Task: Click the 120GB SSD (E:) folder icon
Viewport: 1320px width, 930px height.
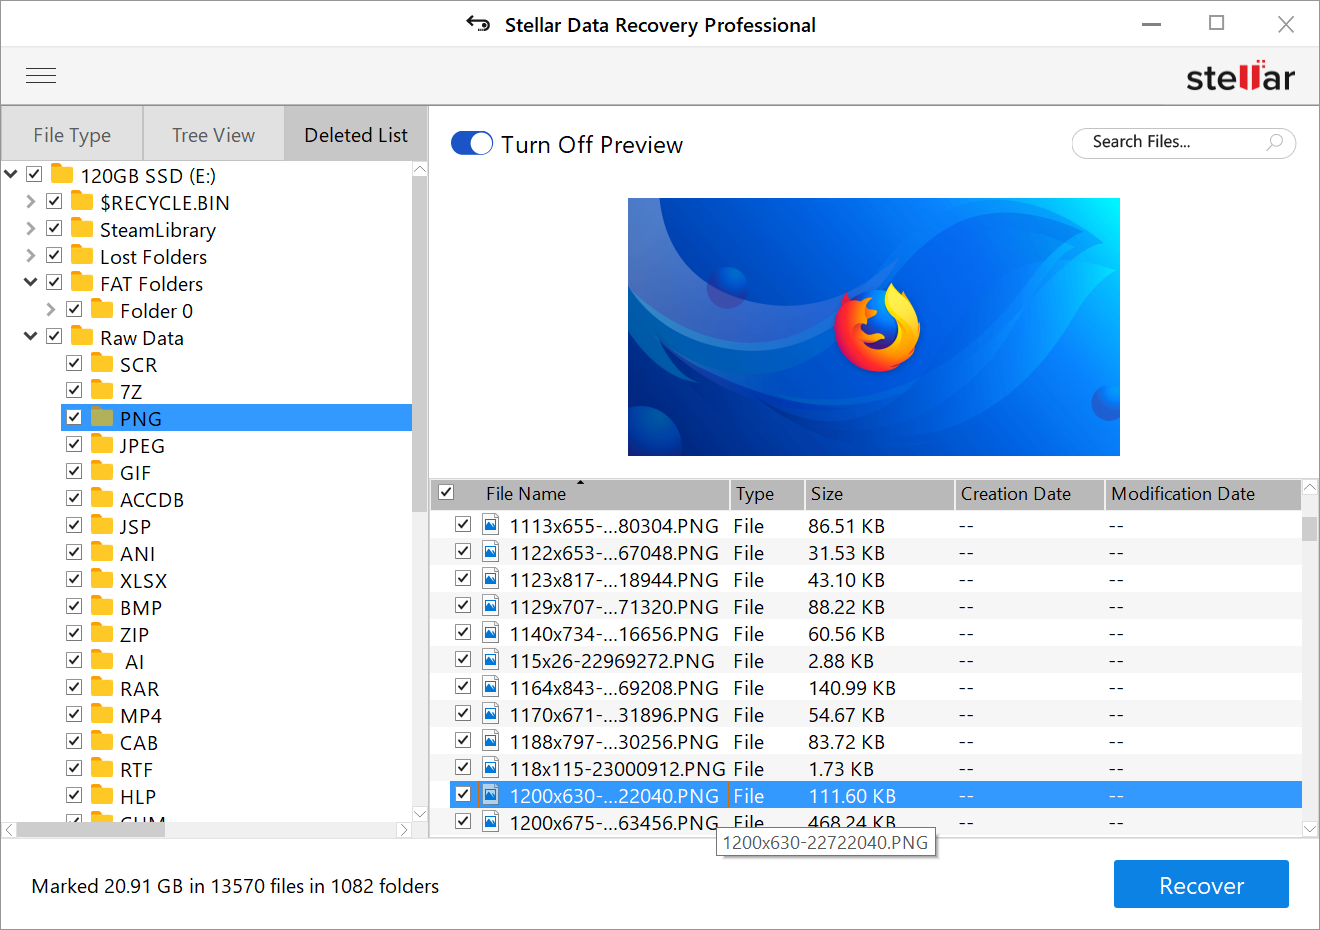Action: coord(62,175)
